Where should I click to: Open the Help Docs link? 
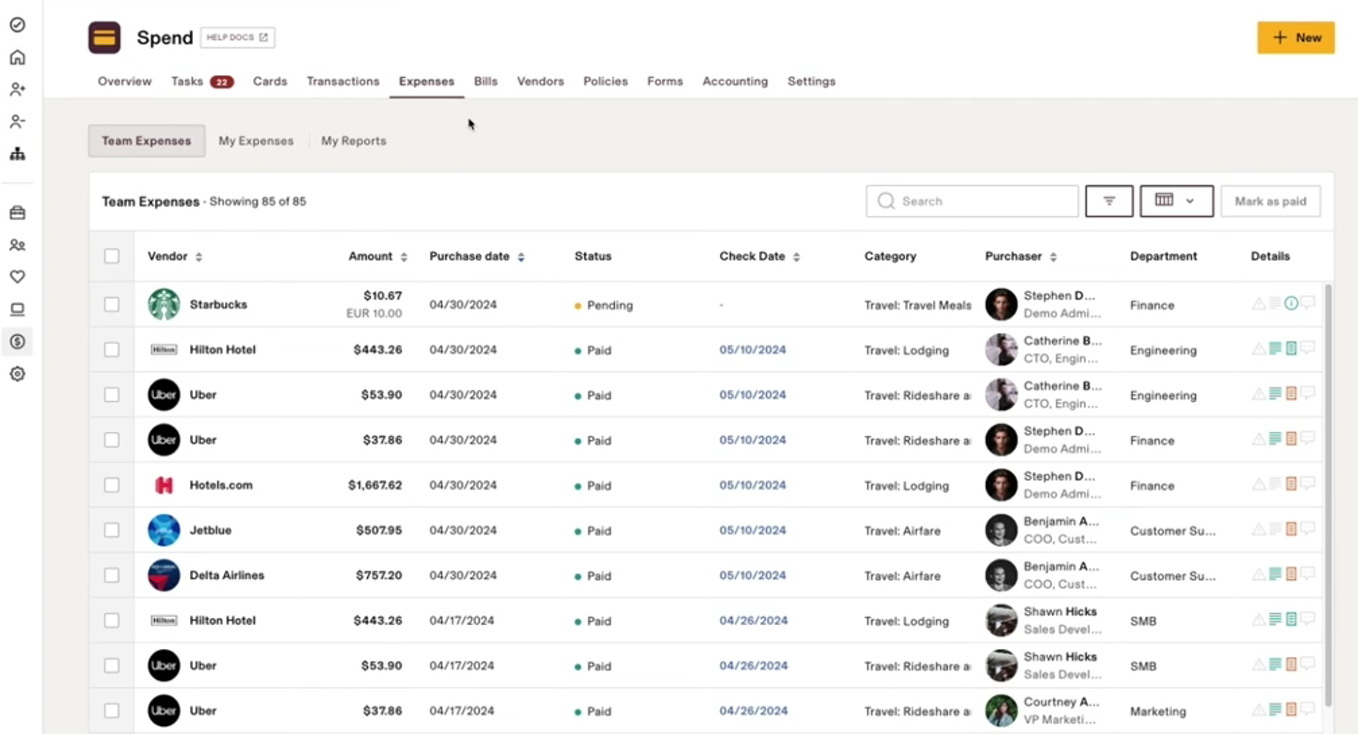237,38
